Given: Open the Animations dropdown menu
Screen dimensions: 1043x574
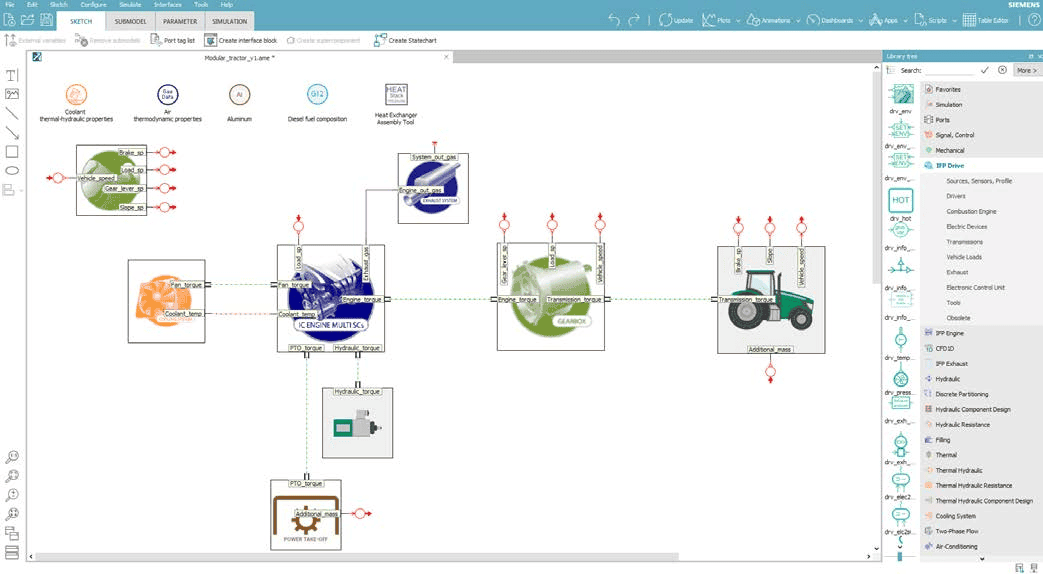Looking at the screenshot, I should tap(798, 20).
